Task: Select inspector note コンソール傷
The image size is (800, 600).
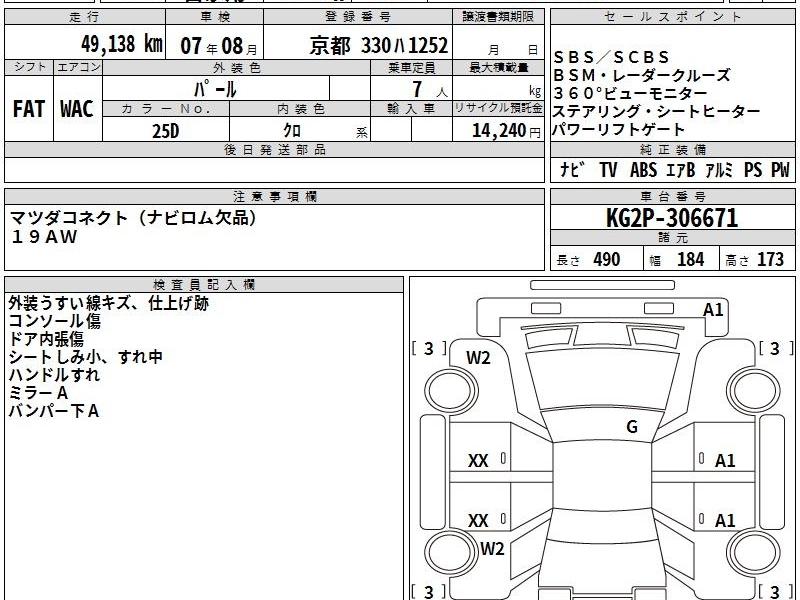Action: pos(55,321)
